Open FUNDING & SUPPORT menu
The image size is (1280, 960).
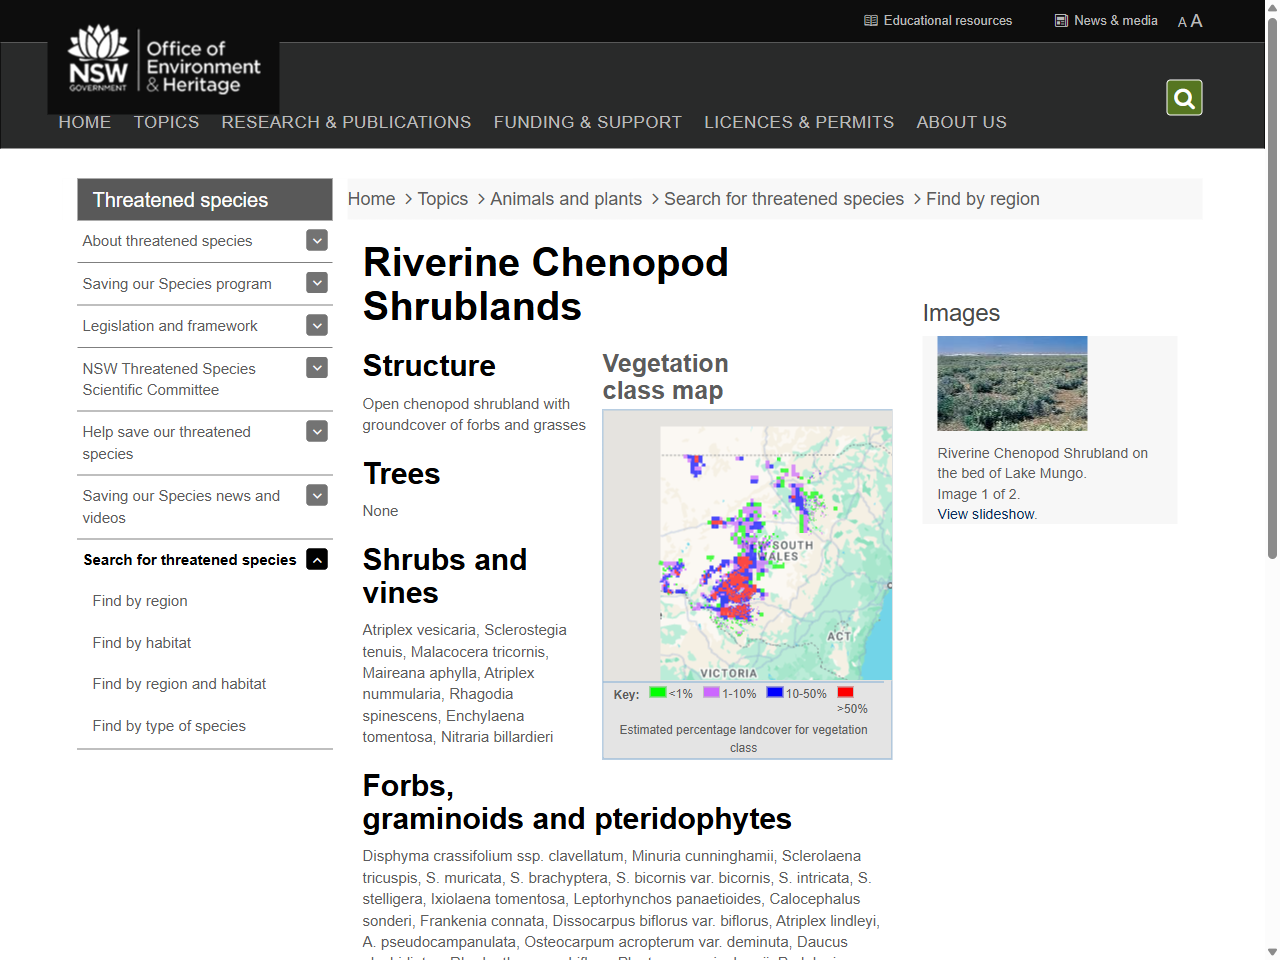click(588, 122)
